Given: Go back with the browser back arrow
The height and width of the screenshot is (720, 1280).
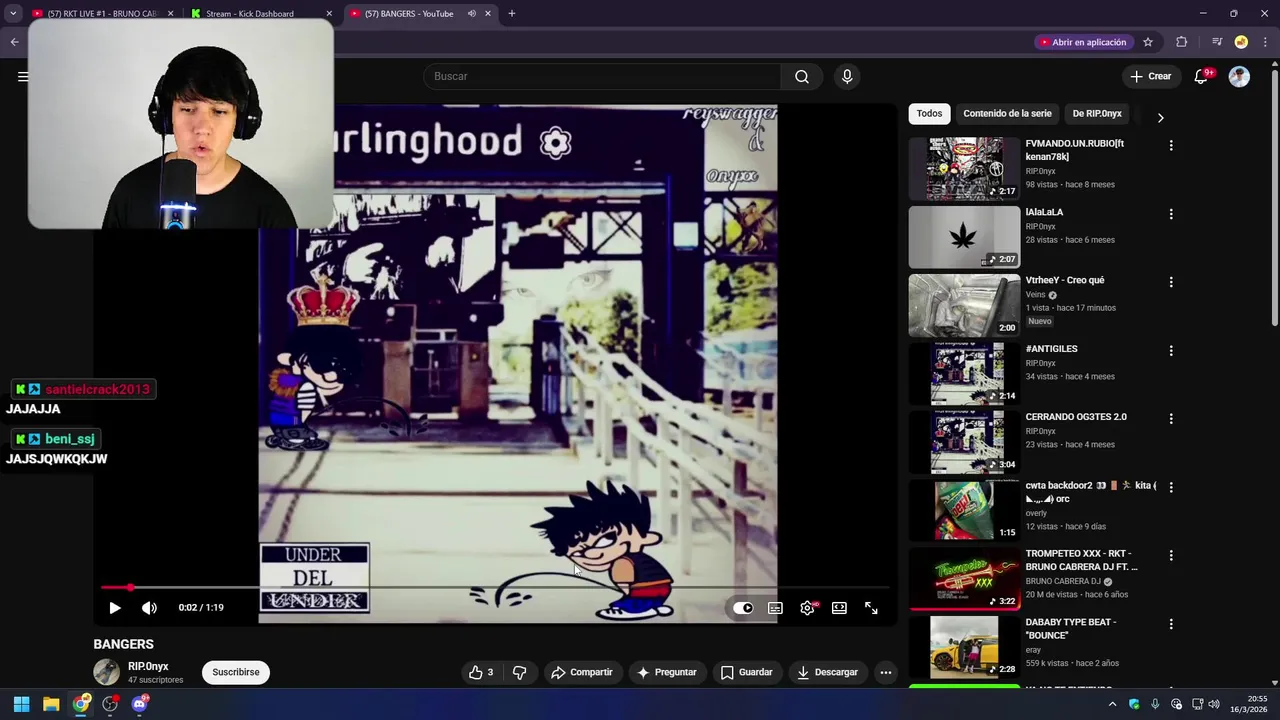Looking at the screenshot, I should pyautogui.click(x=14, y=42).
